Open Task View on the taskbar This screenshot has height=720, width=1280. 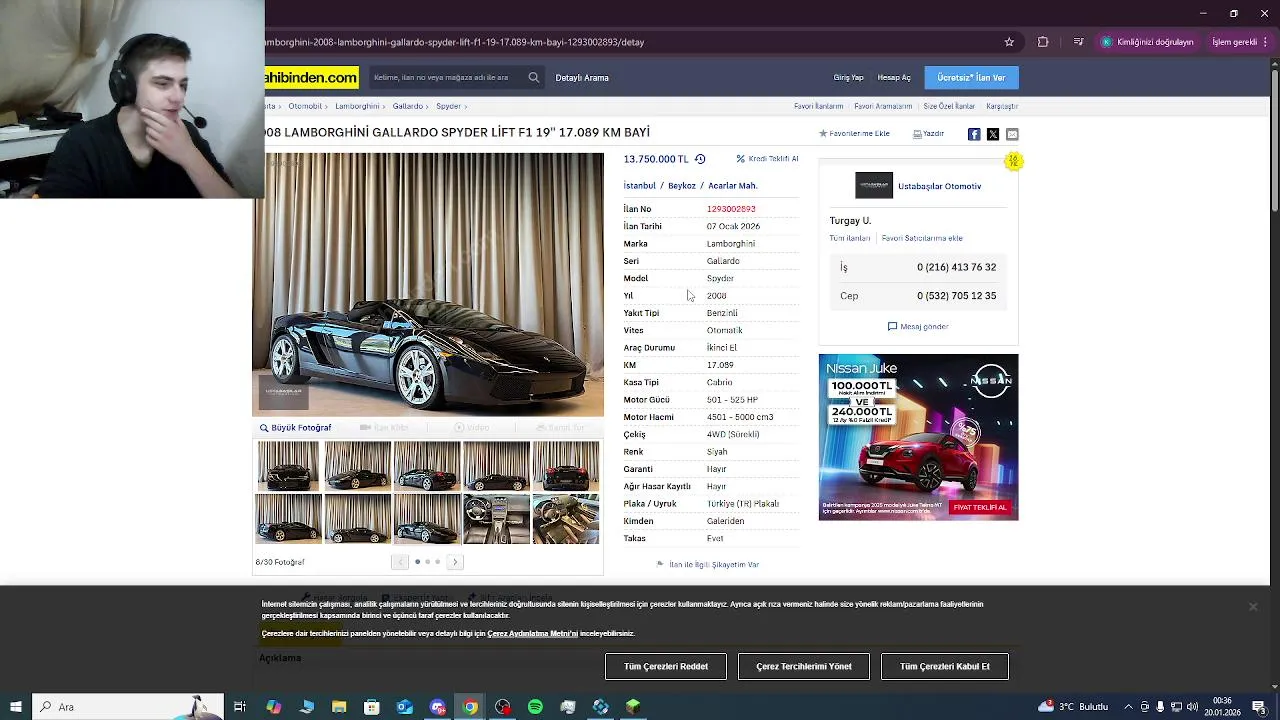(x=240, y=707)
